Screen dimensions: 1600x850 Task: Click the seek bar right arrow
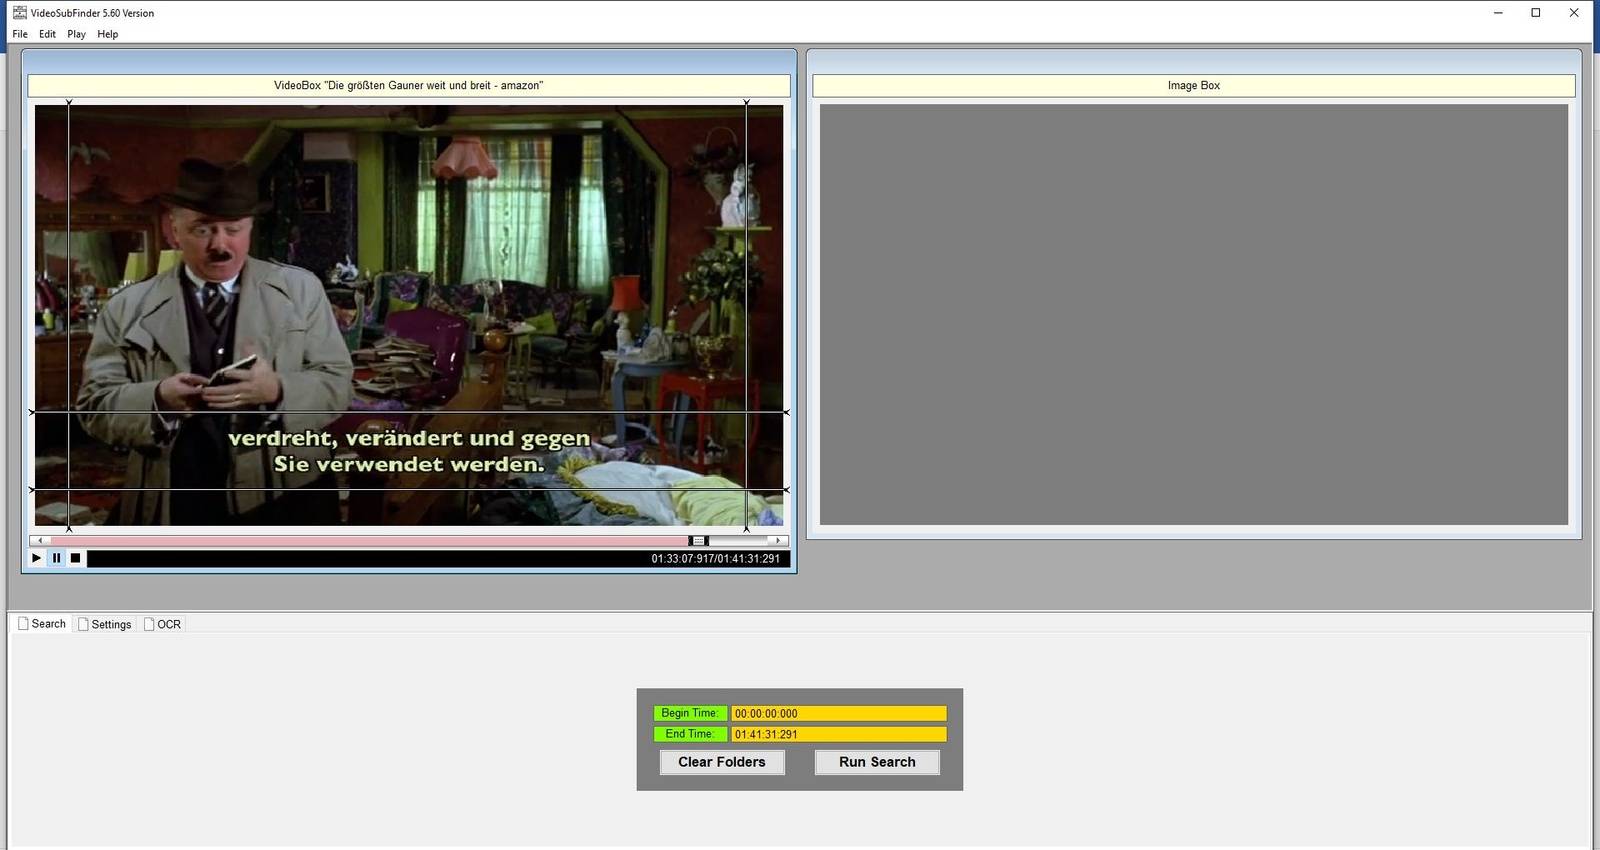tap(778, 541)
